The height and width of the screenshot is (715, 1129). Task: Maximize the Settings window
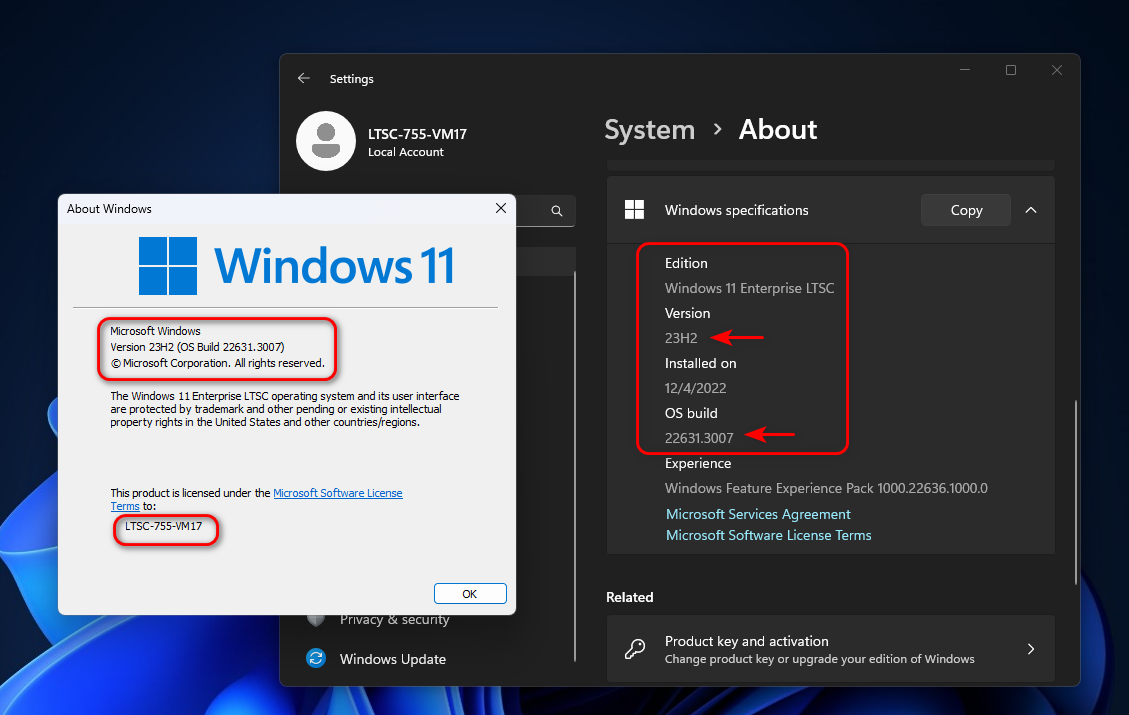coord(1011,70)
